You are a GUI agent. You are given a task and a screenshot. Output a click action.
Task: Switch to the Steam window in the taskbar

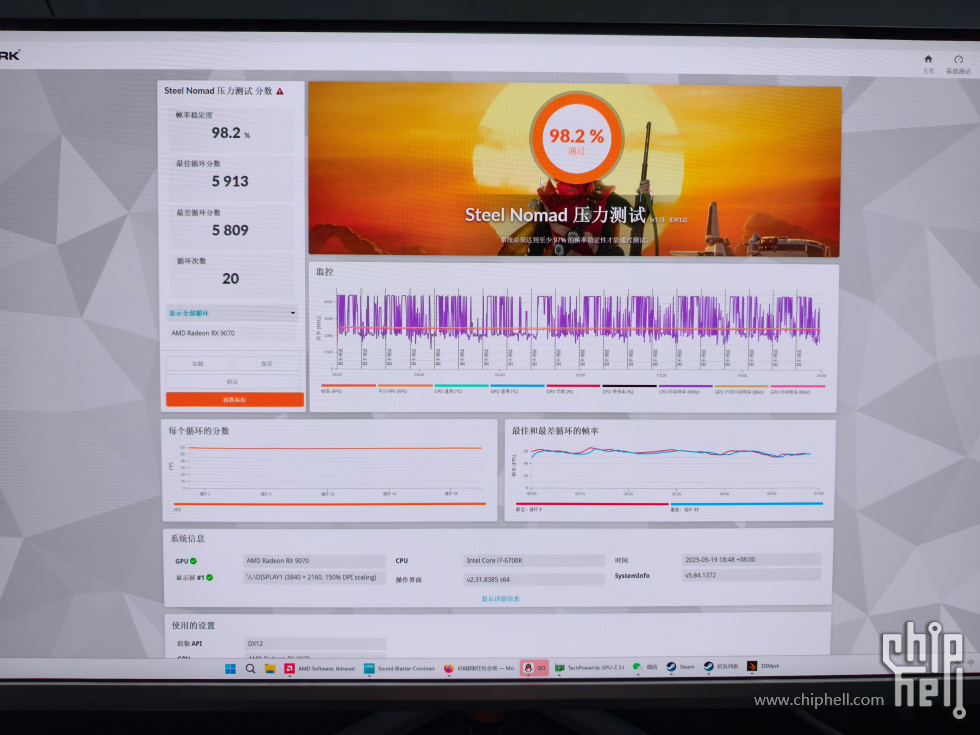tap(680, 667)
